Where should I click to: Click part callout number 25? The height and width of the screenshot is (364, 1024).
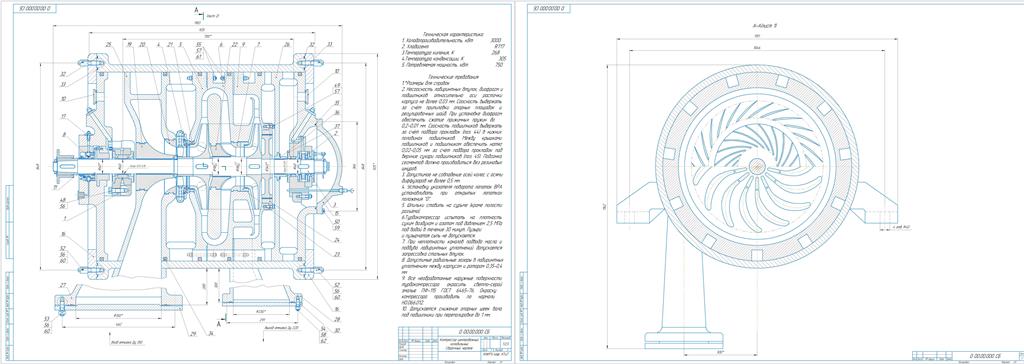click(108, 44)
